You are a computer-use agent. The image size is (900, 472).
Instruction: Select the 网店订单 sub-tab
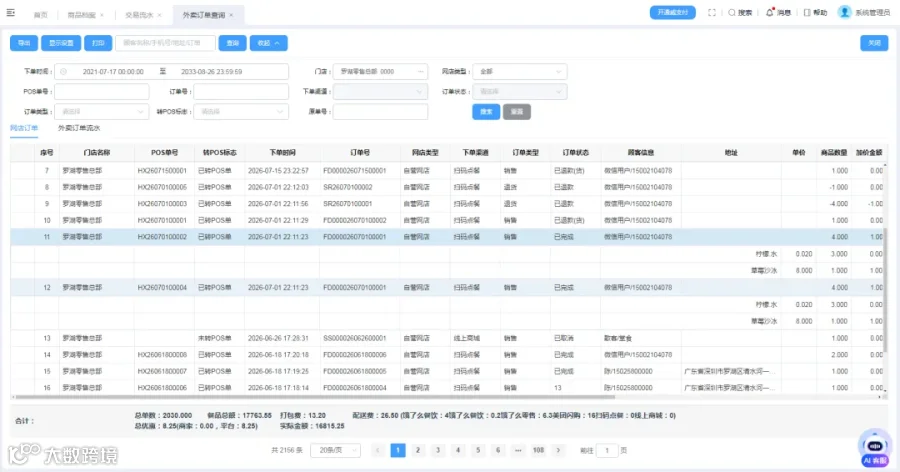click(24, 128)
